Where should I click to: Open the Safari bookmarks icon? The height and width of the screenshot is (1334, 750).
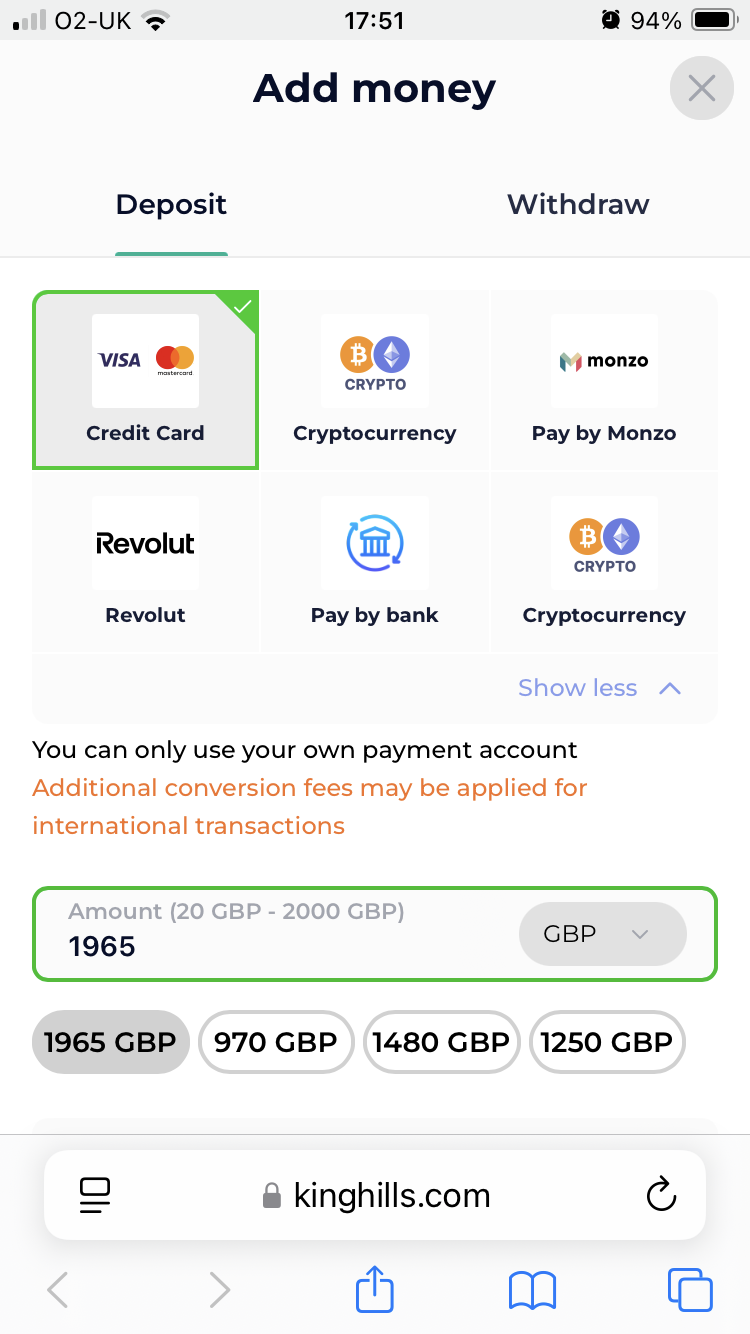coord(532,1289)
